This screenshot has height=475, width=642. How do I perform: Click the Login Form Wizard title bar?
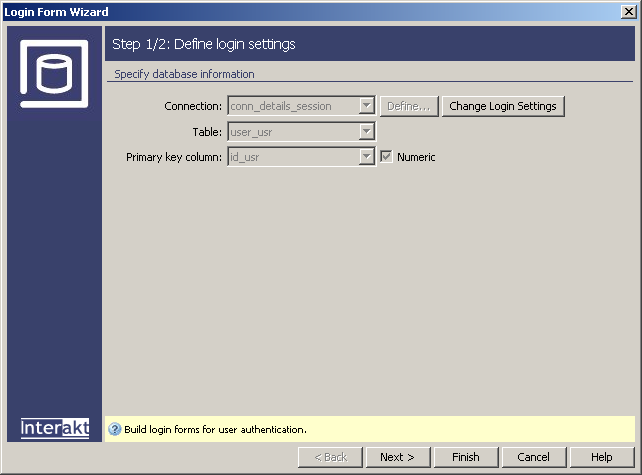click(x=300, y=12)
